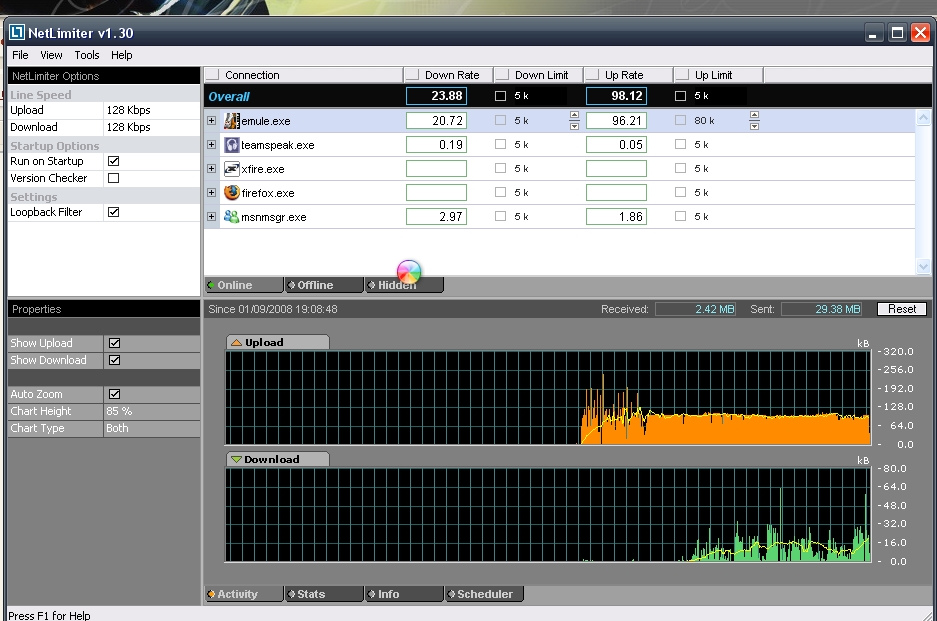Click the Sent total 29.38 MB field
The width and height of the screenshot is (937, 621).
coord(822,309)
